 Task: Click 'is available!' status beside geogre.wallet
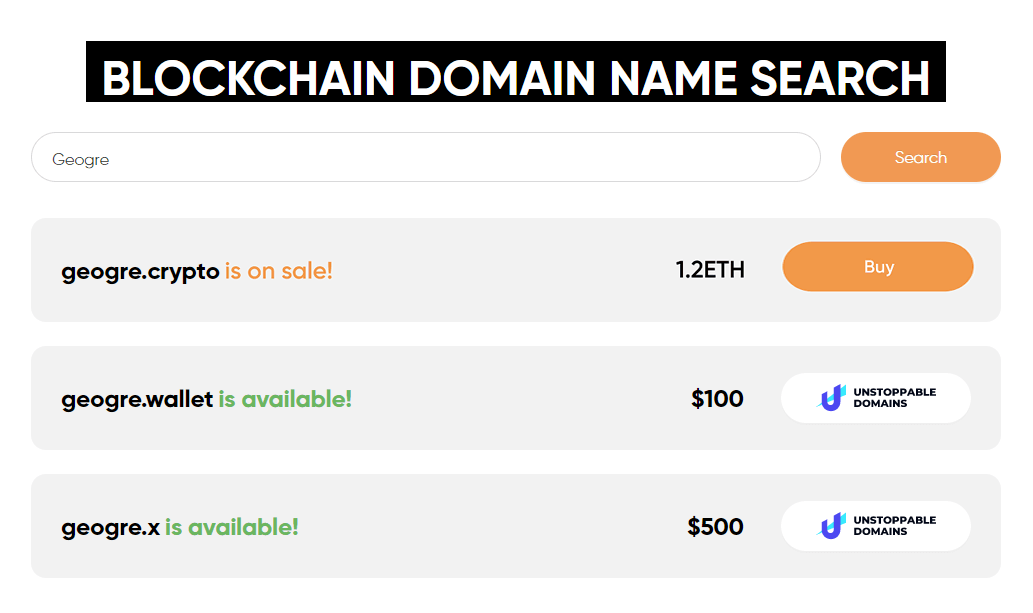285,399
